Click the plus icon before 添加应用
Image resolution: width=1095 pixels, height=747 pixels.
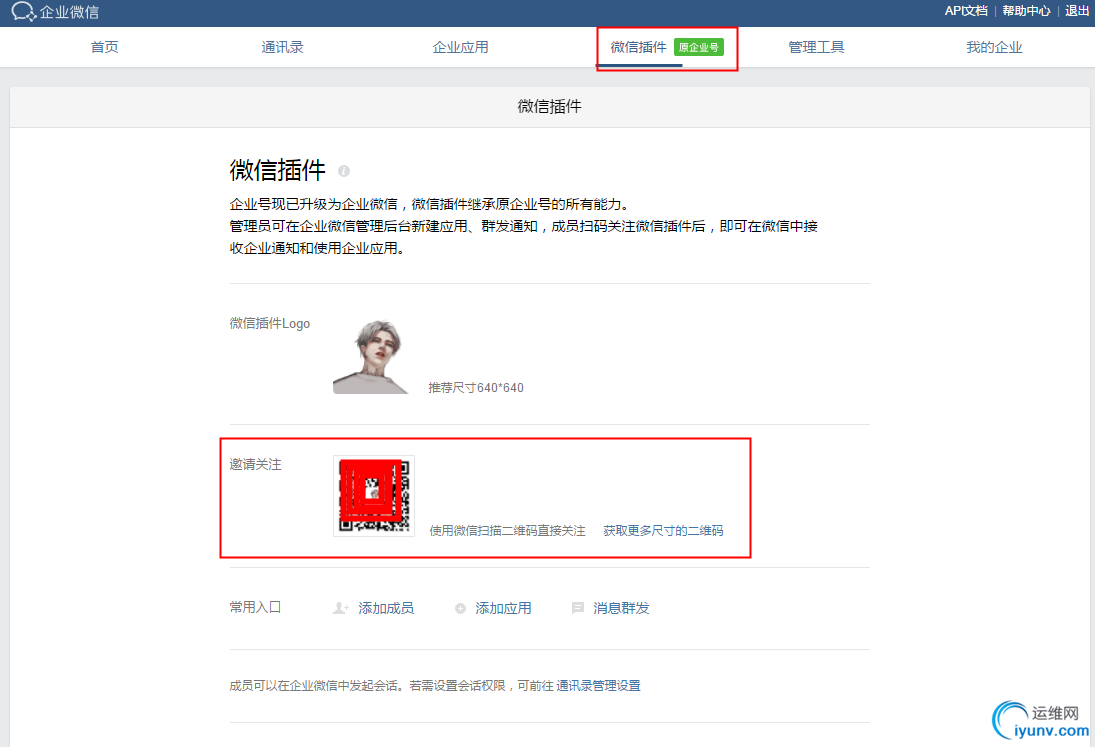460,609
